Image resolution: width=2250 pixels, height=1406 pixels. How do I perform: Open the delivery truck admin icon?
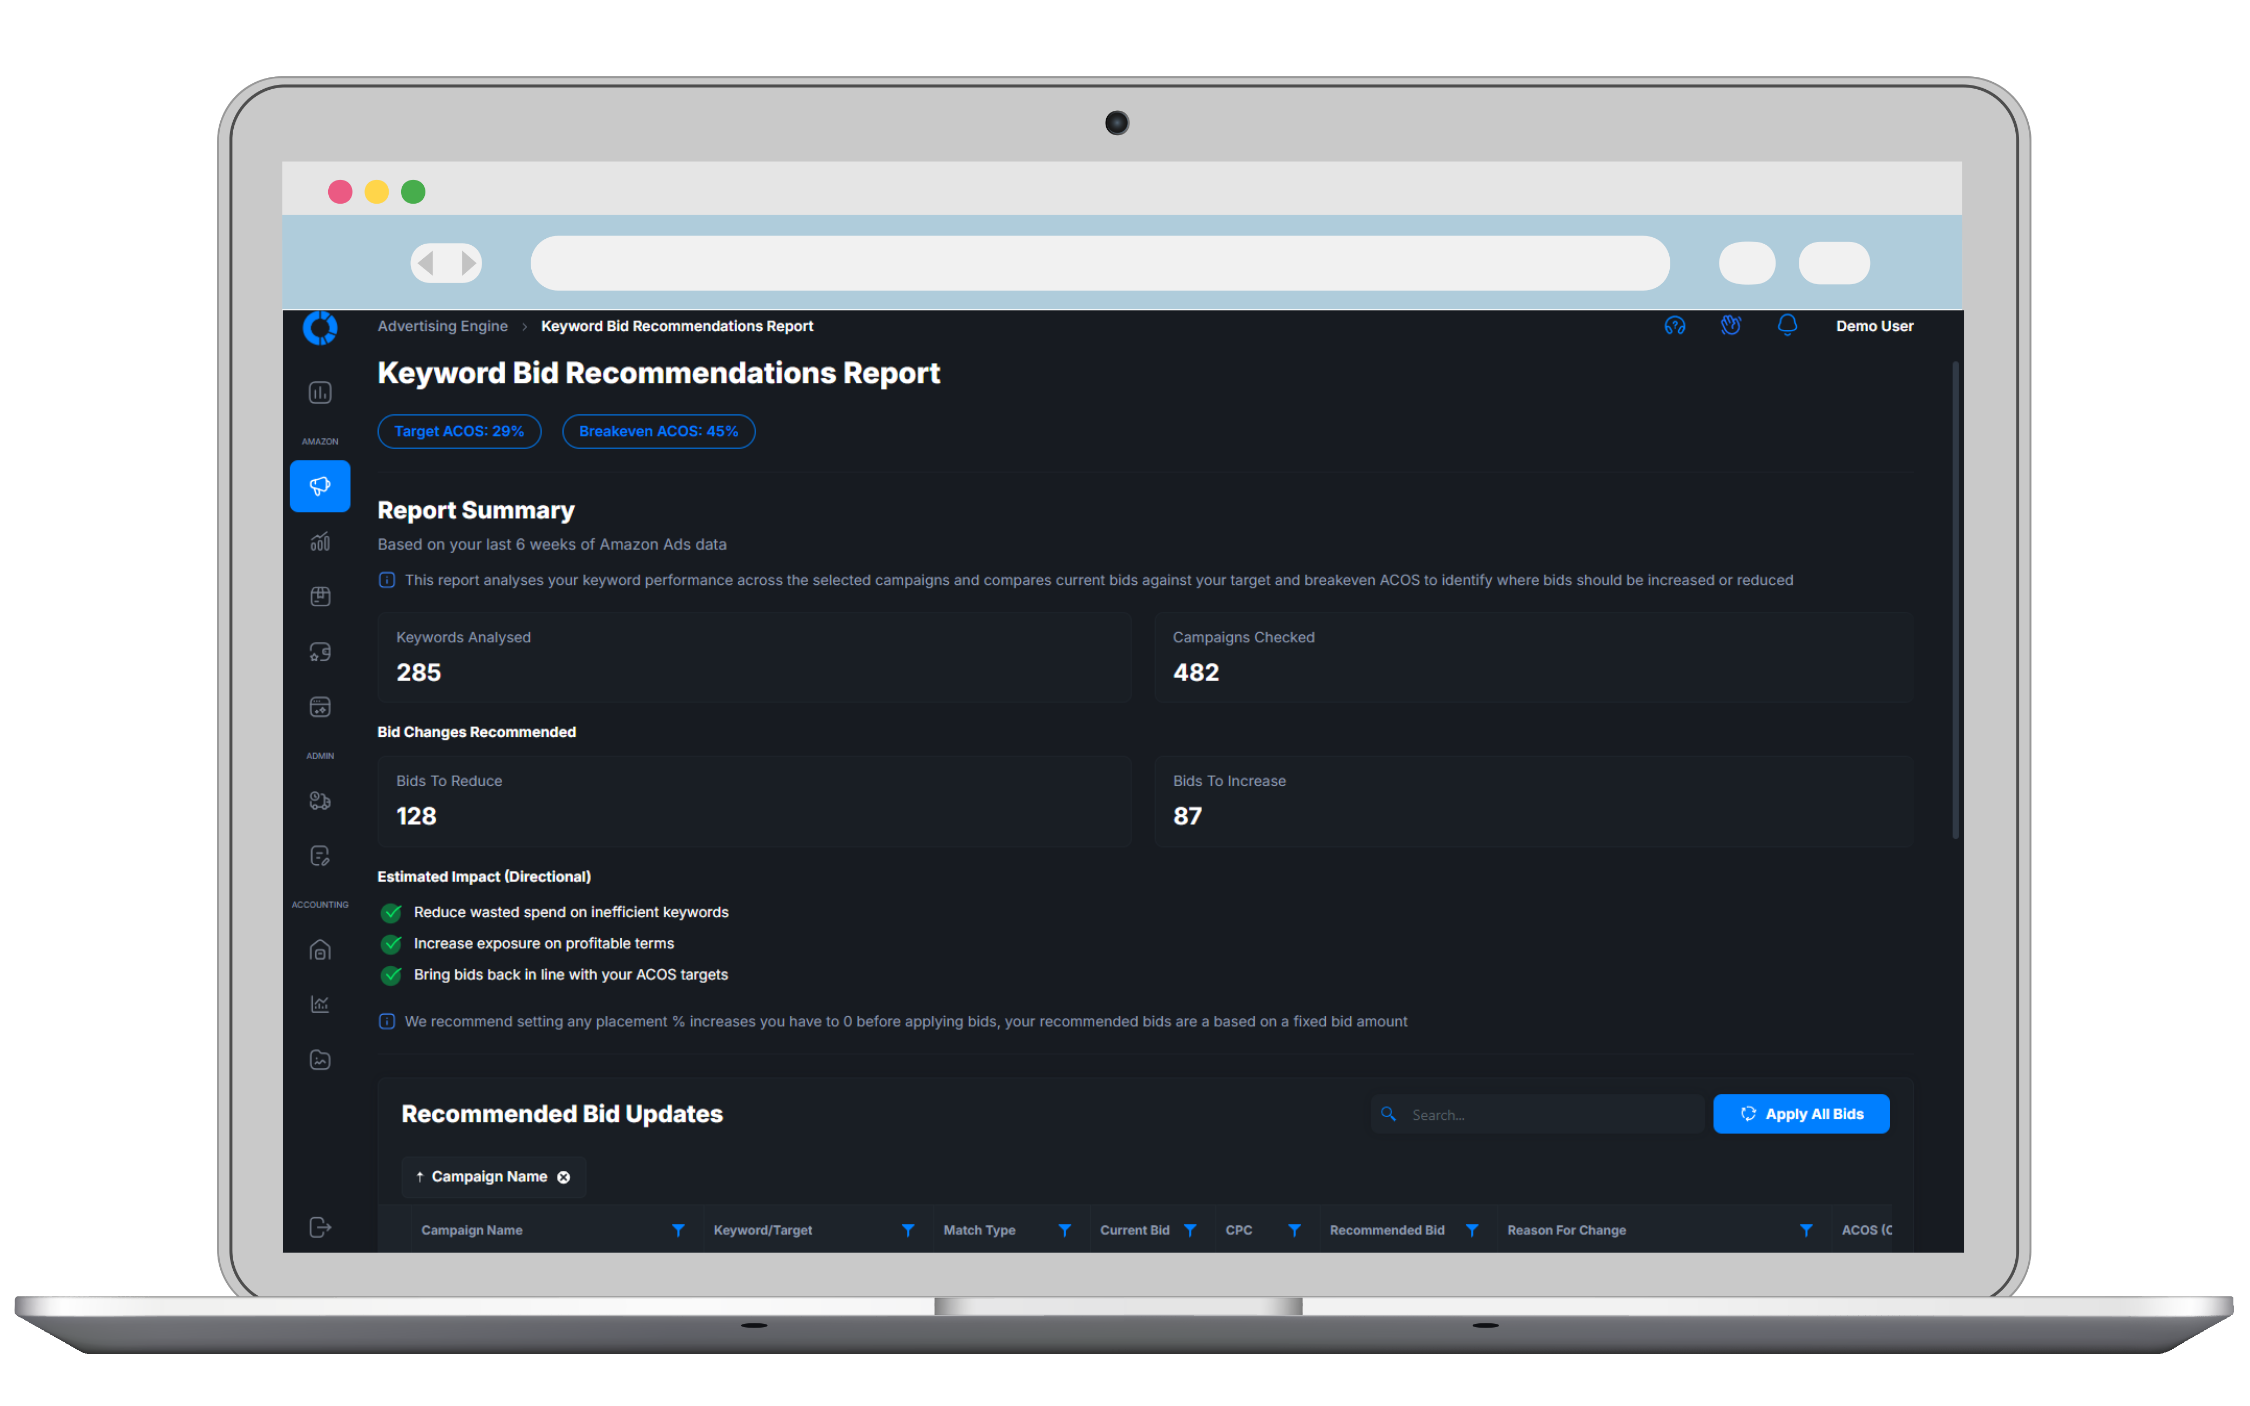click(x=320, y=801)
